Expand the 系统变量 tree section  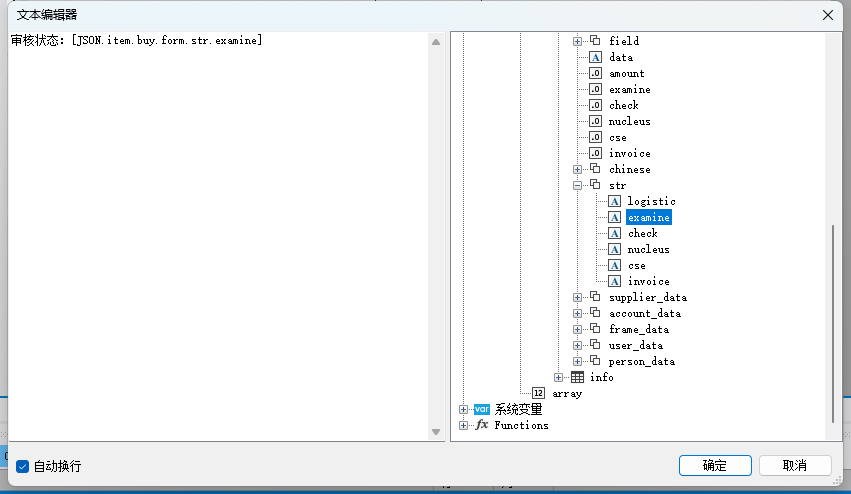(x=463, y=409)
